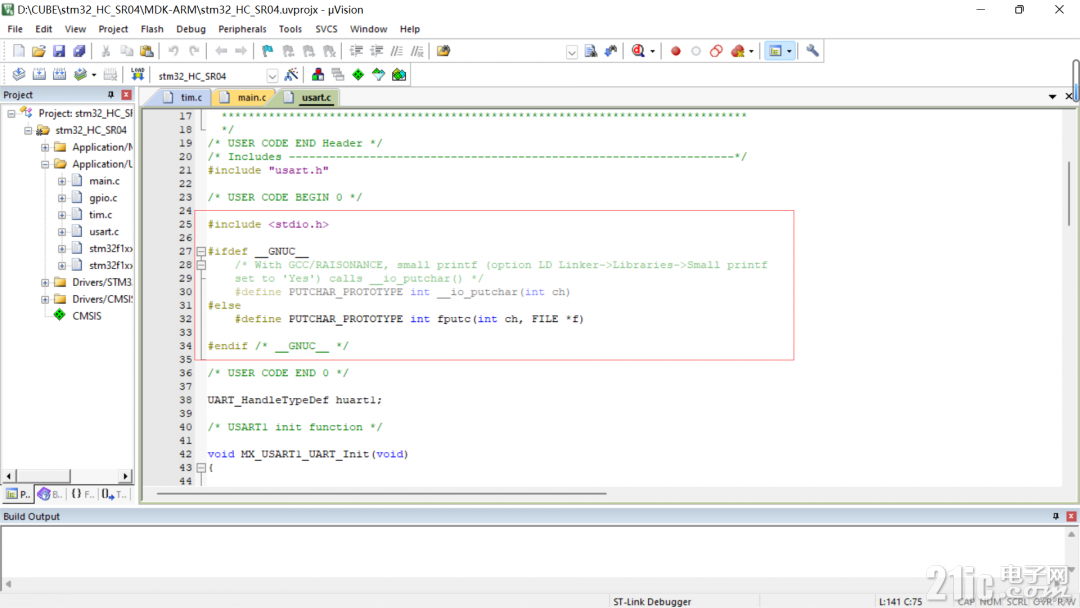Click the Indent selected lines icon
Screen dimensions: 1080x608
point(356,51)
